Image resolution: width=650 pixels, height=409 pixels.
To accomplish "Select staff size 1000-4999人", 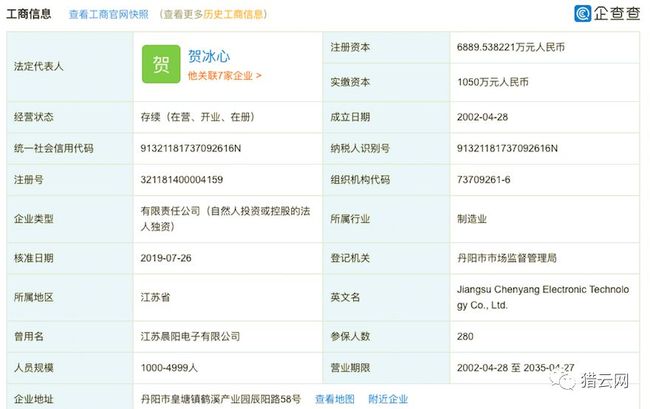I will (169, 368).
